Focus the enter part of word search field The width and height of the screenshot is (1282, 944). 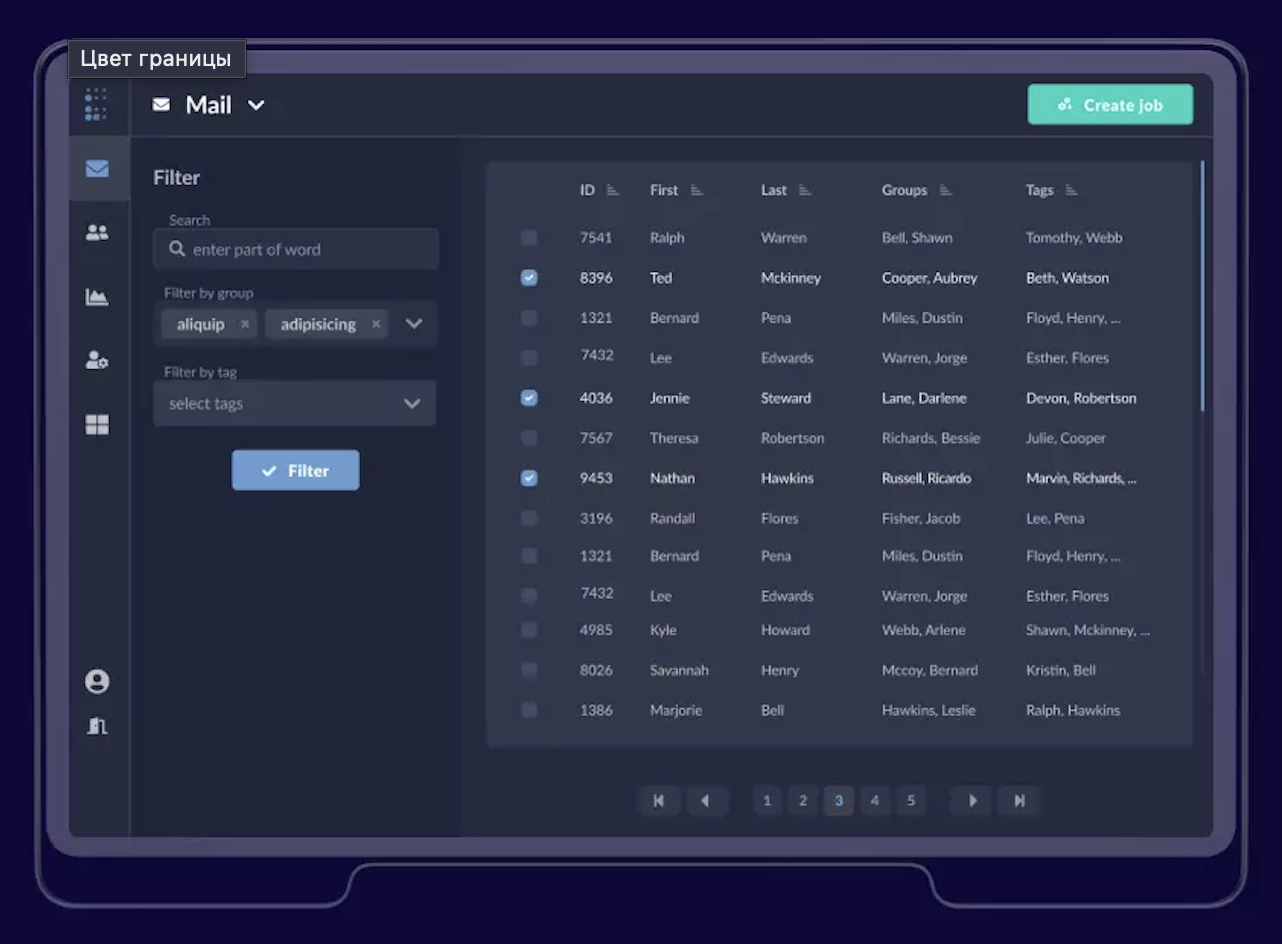295,249
